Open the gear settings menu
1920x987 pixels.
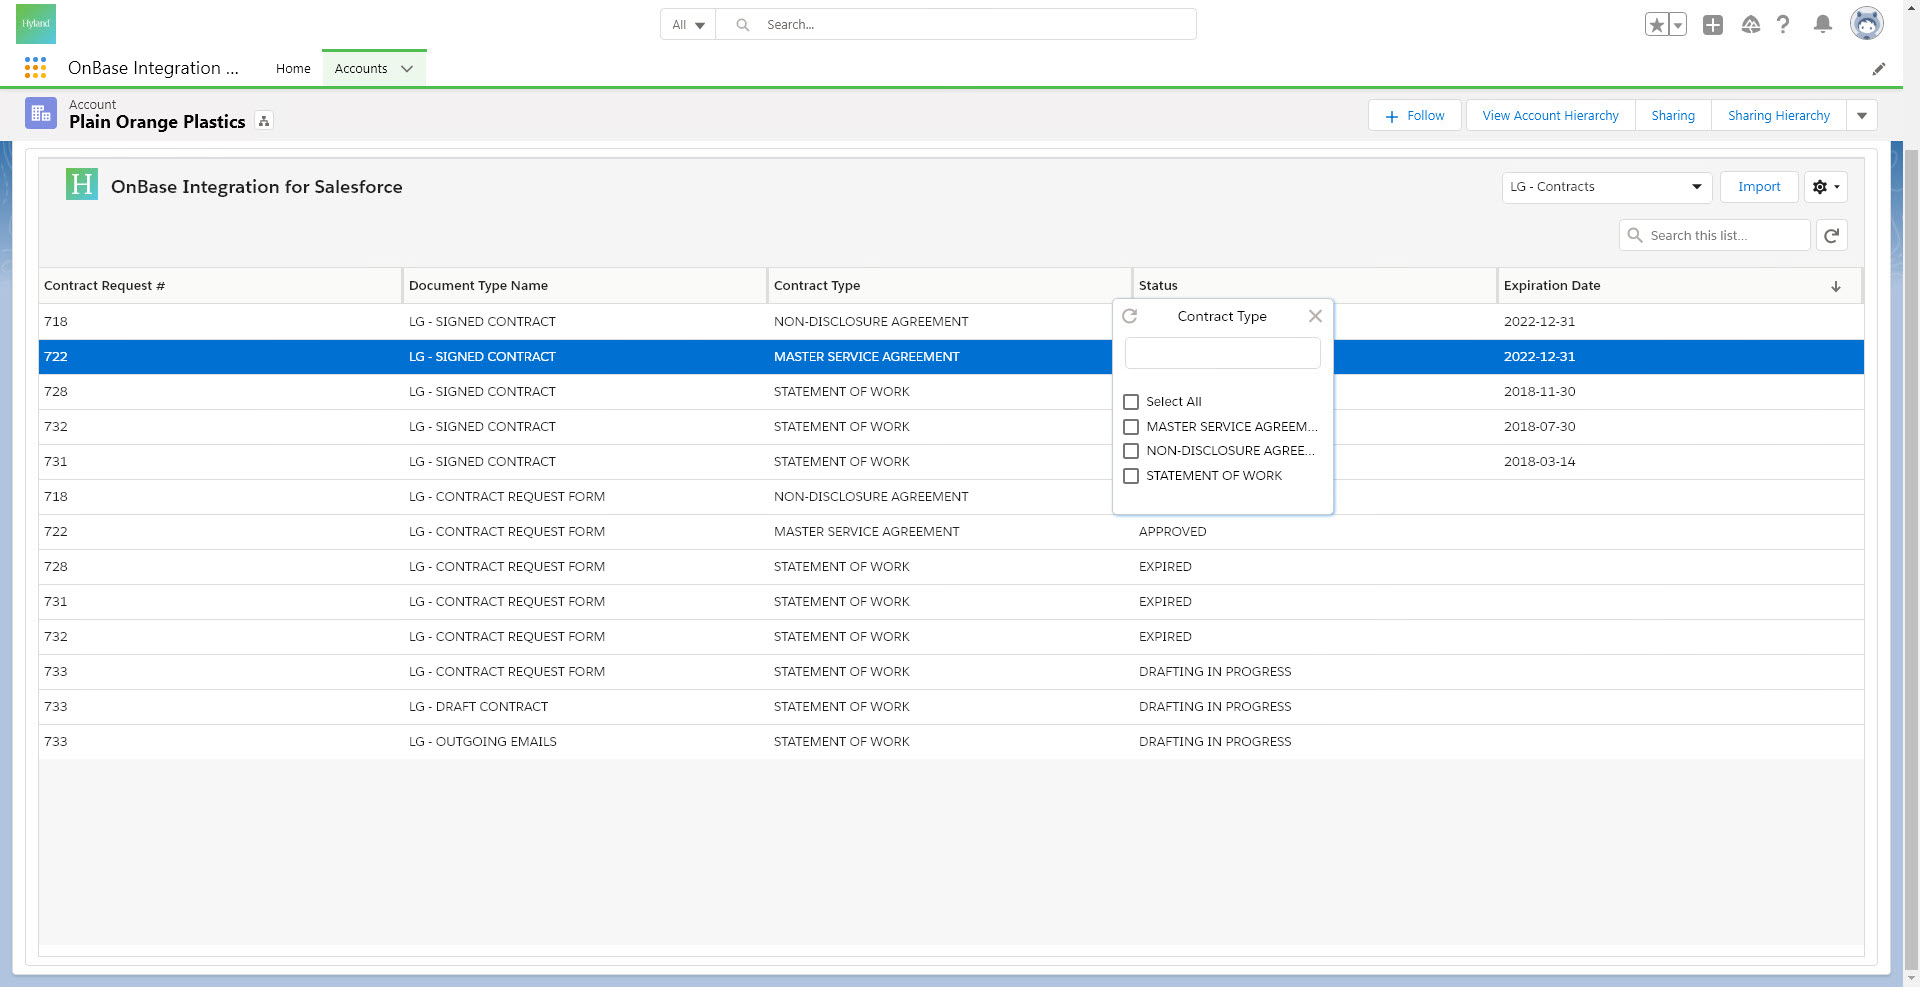pos(1826,187)
